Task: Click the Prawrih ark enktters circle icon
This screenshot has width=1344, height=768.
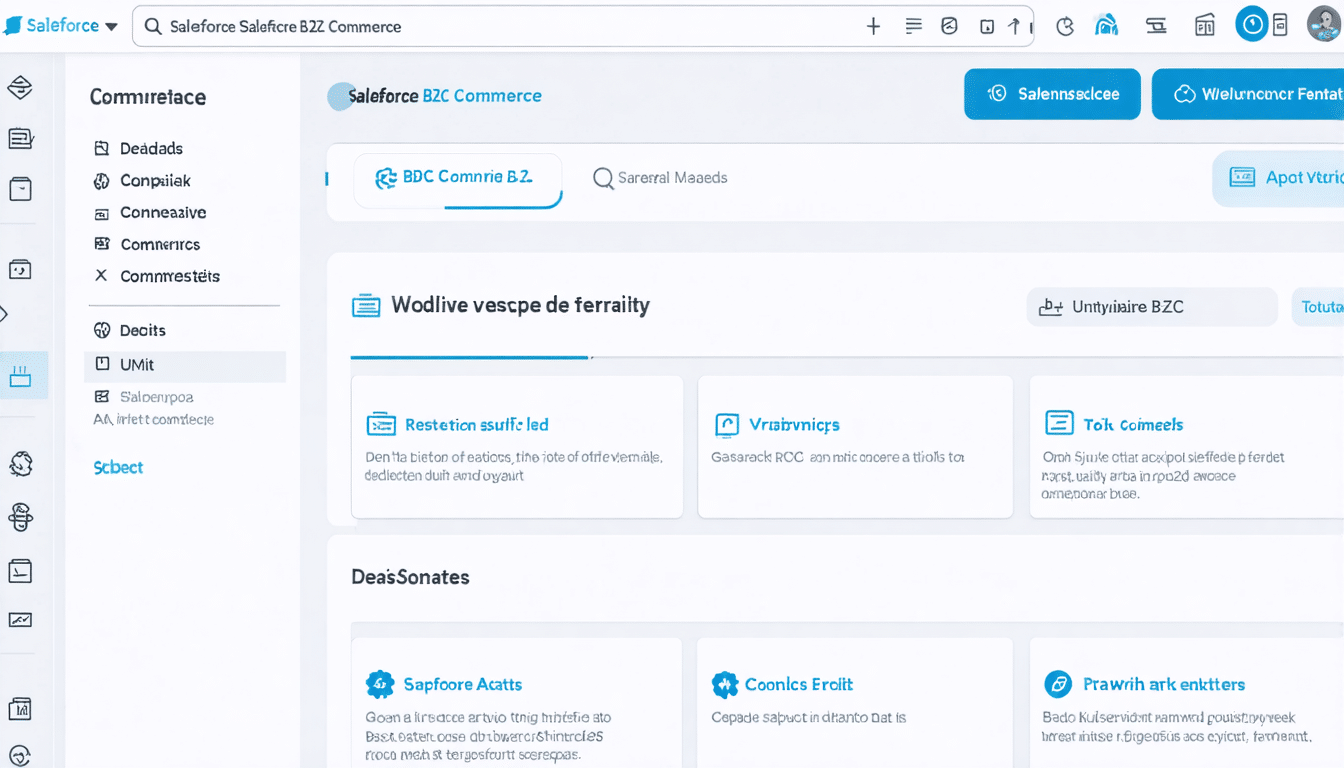Action: click(x=1057, y=685)
